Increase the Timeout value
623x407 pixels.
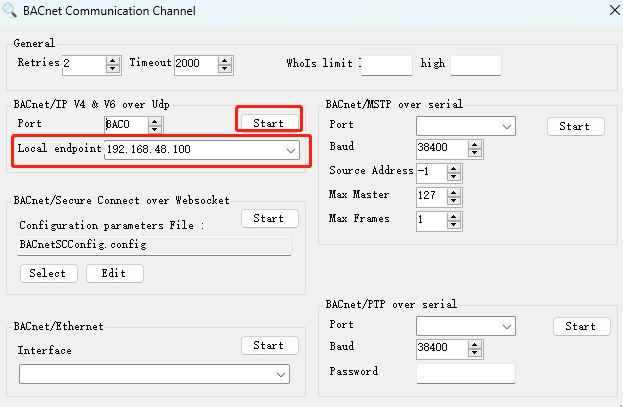coord(224,61)
